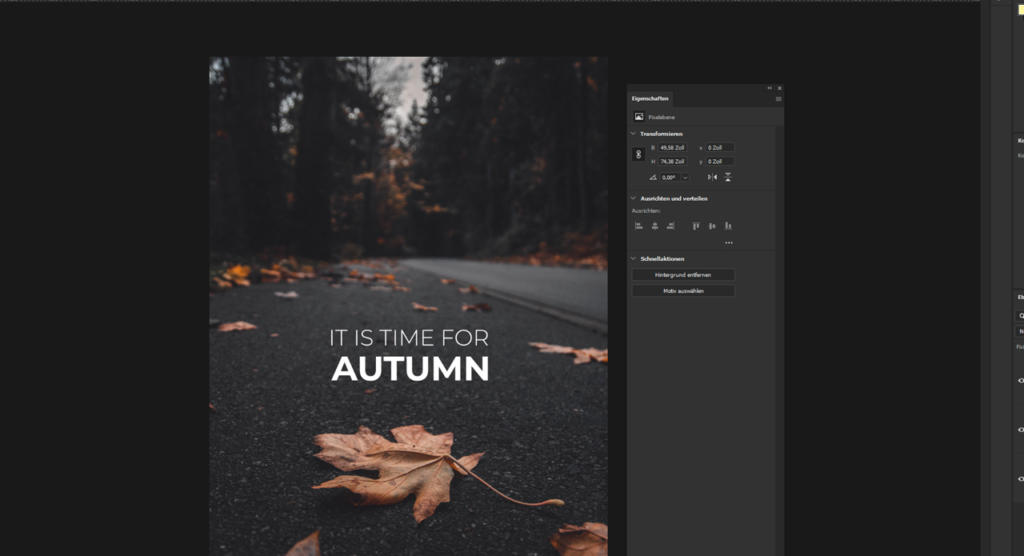This screenshot has width=1024, height=556.
Task: Collapse the Schnellaktionen section
Action: click(633, 259)
